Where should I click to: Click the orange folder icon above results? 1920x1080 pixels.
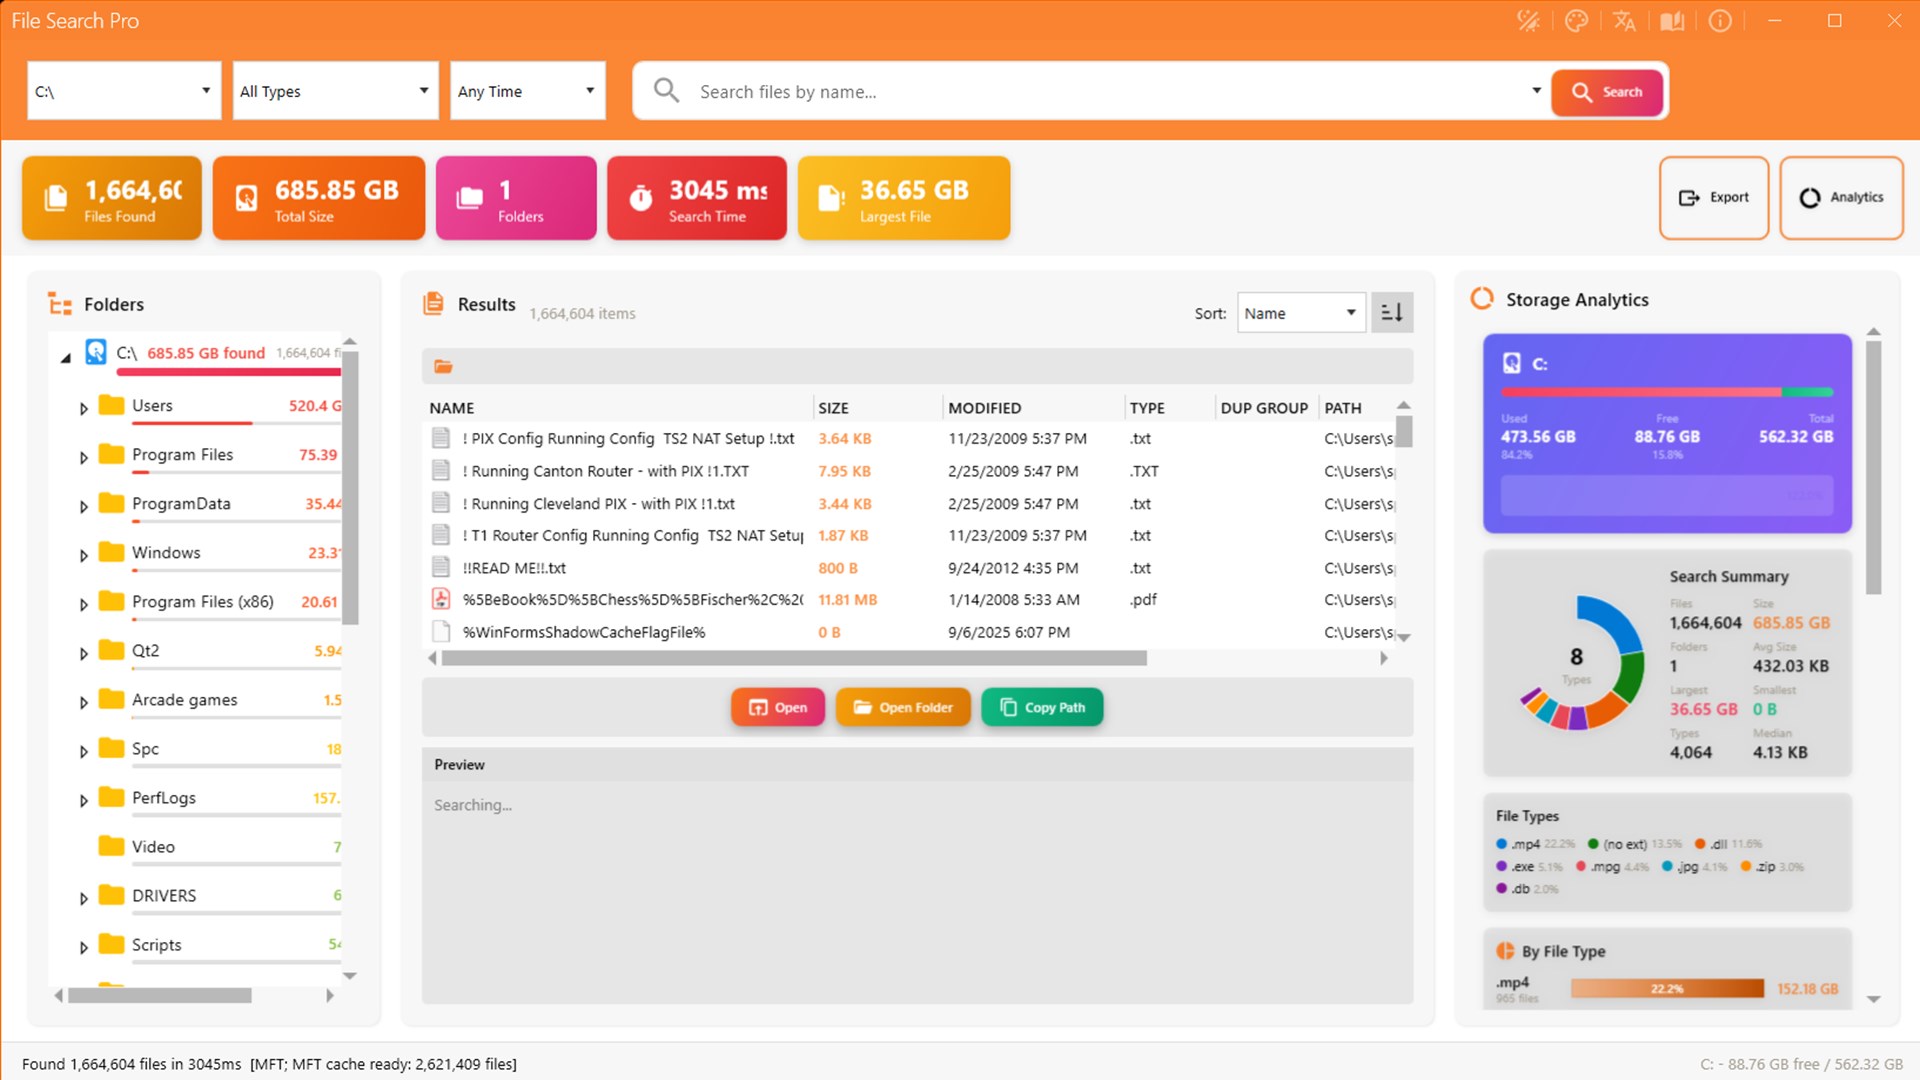(443, 367)
